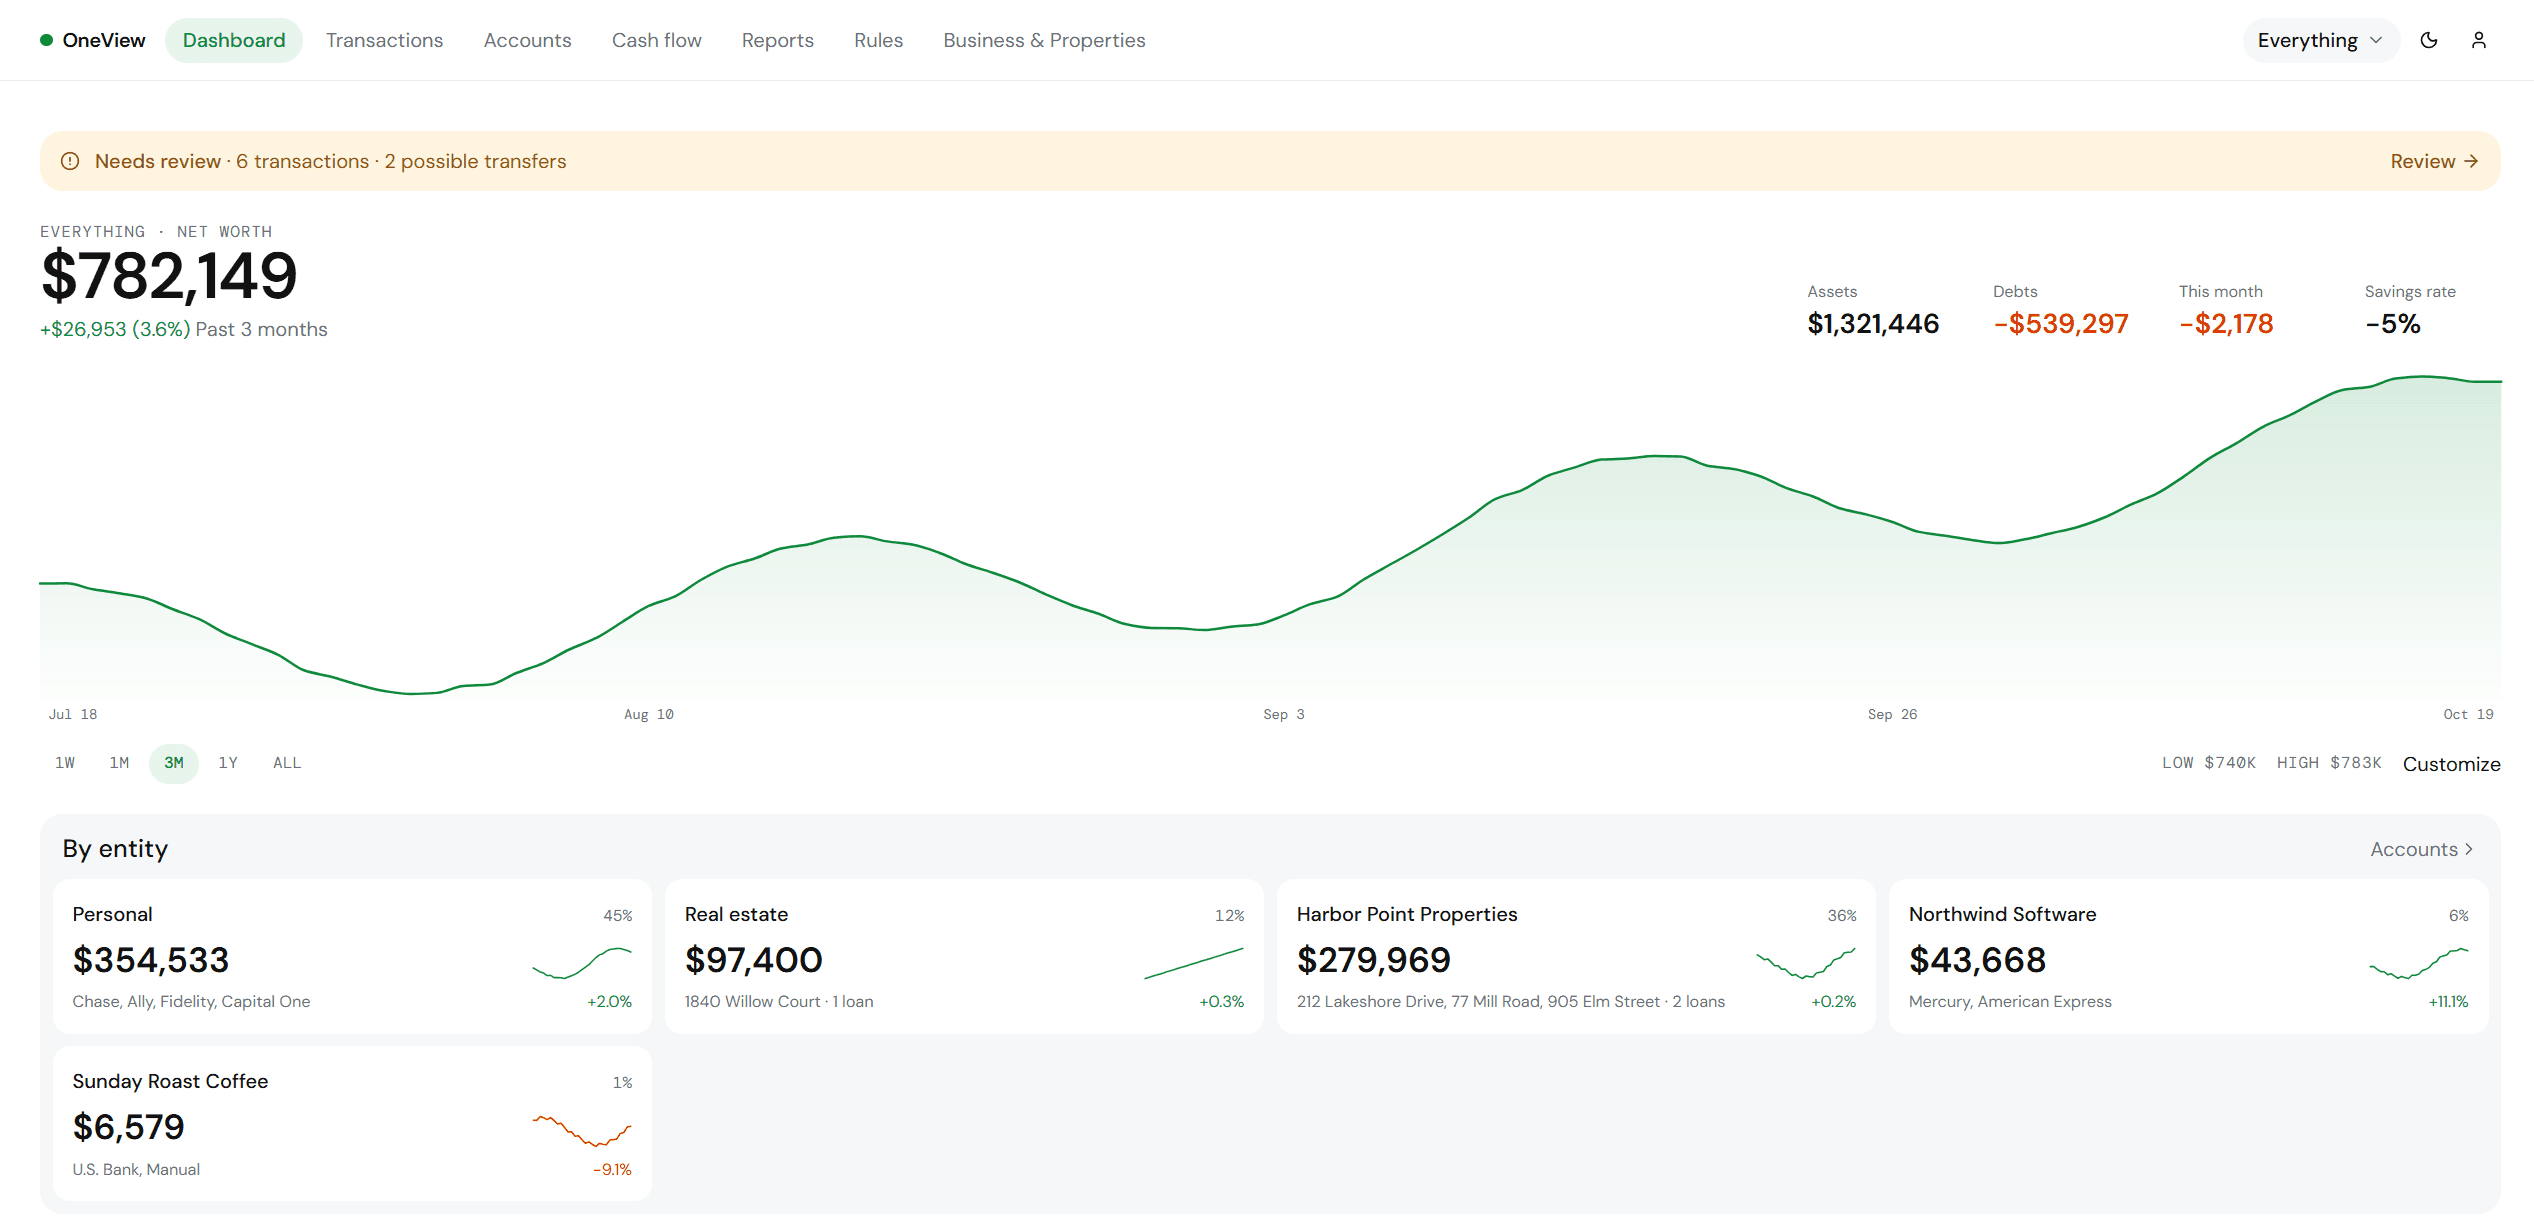Image resolution: width=2534 pixels, height=1229 pixels.
Task: Go to the Rules tab
Action: pyautogui.click(x=878, y=40)
